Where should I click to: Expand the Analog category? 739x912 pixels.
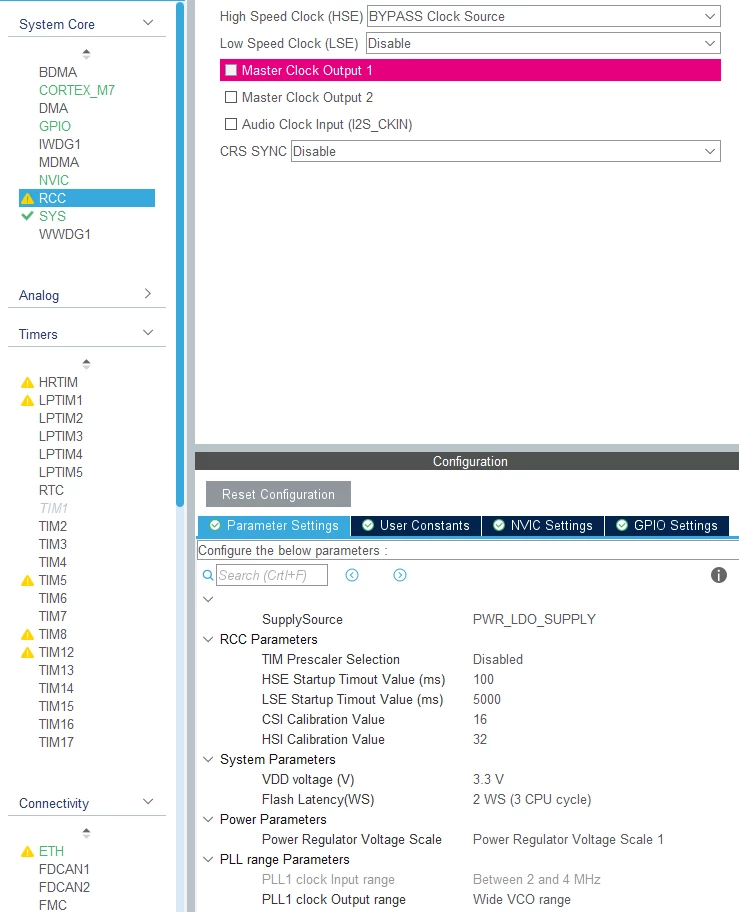coord(148,294)
